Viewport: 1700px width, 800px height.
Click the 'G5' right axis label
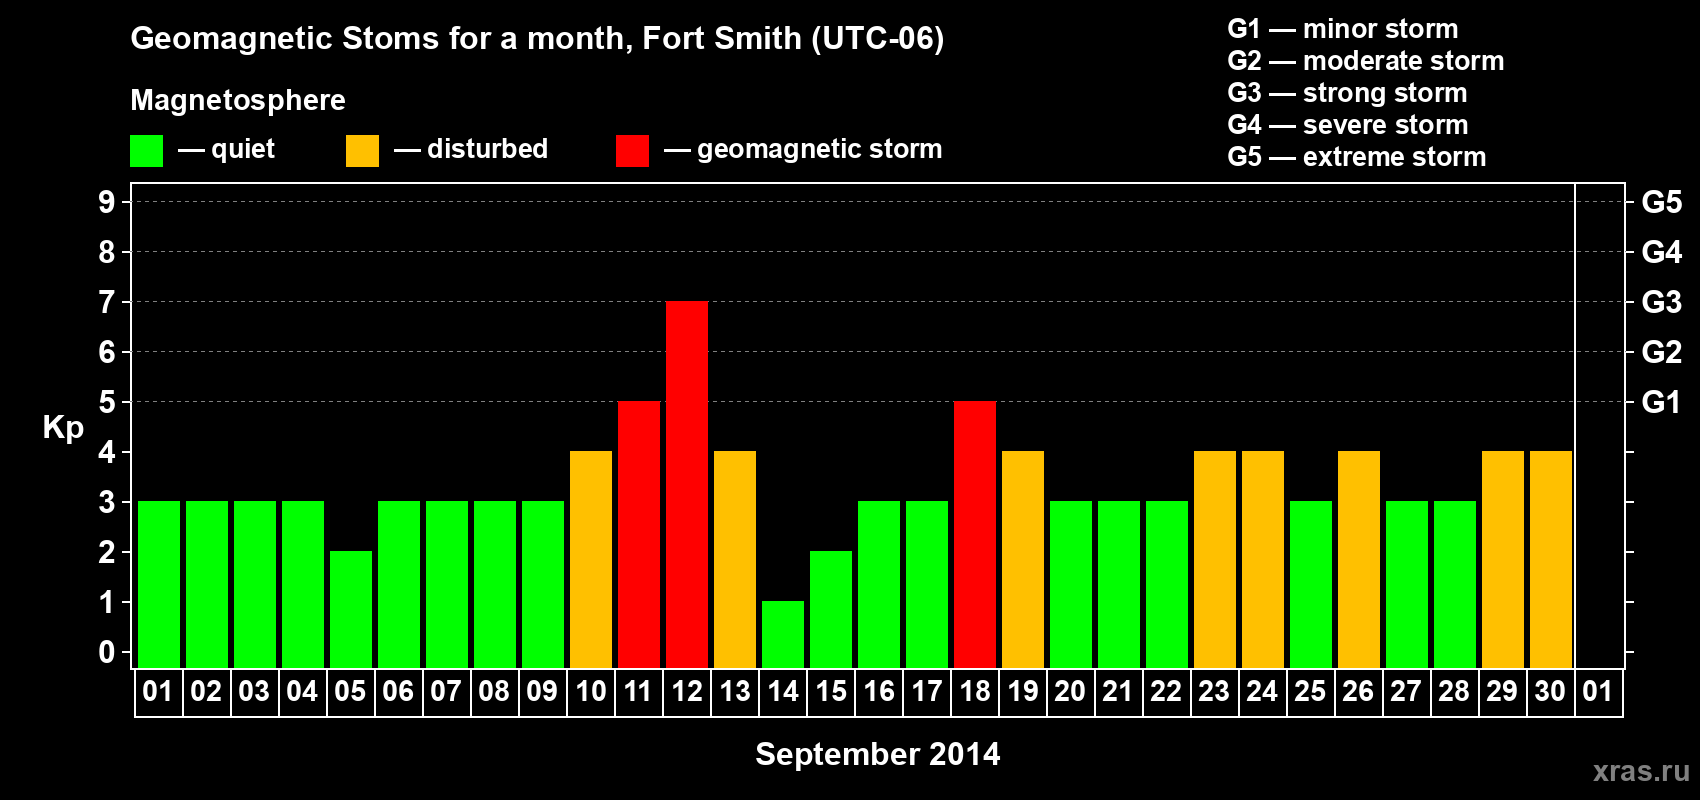point(1662,202)
